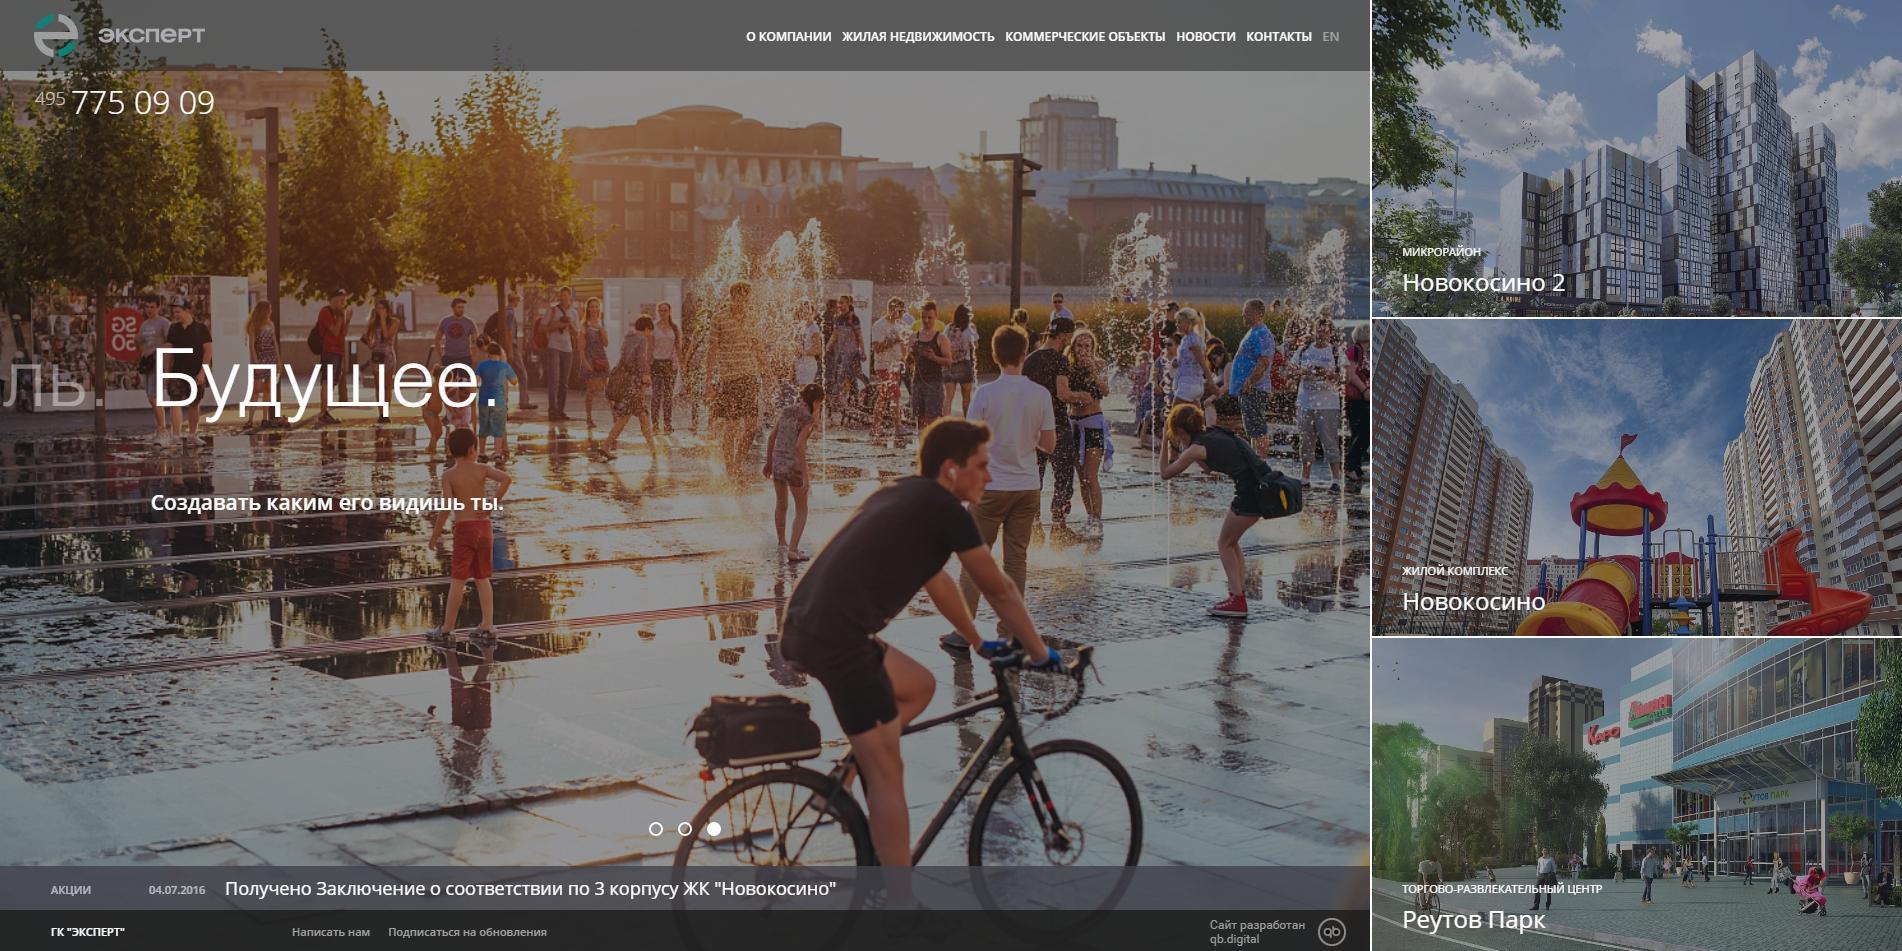The image size is (1902, 951).
Task: Select the second slide indicator dot
Action: click(685, 829)
